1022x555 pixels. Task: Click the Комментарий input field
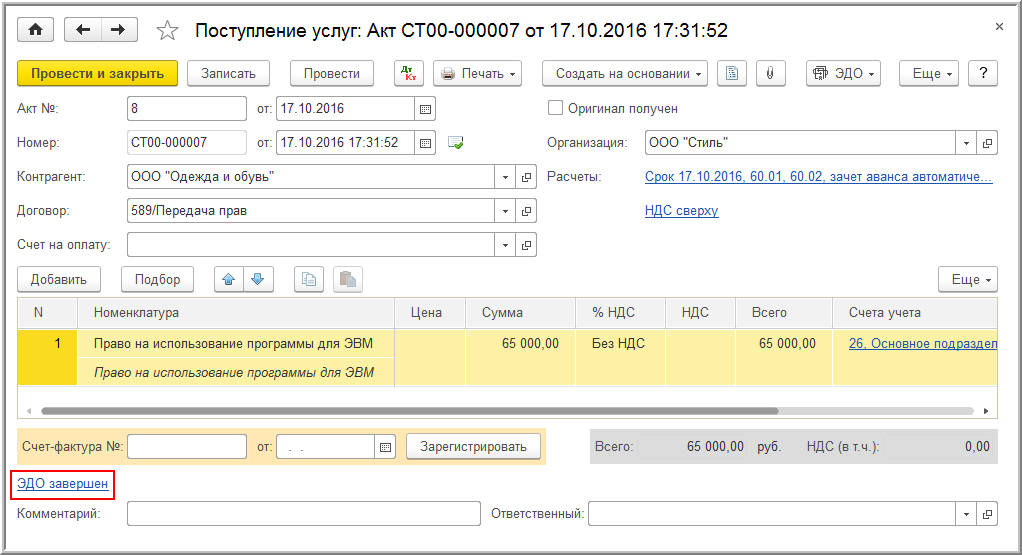click(x=304, y=514)
